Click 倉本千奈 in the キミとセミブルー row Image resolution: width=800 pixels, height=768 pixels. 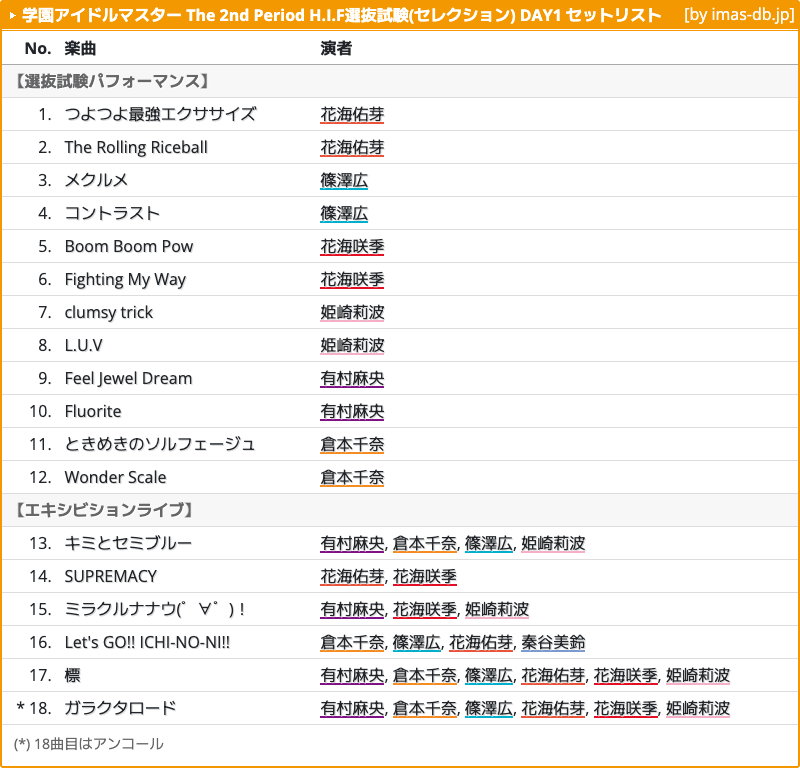coord(424,543)
